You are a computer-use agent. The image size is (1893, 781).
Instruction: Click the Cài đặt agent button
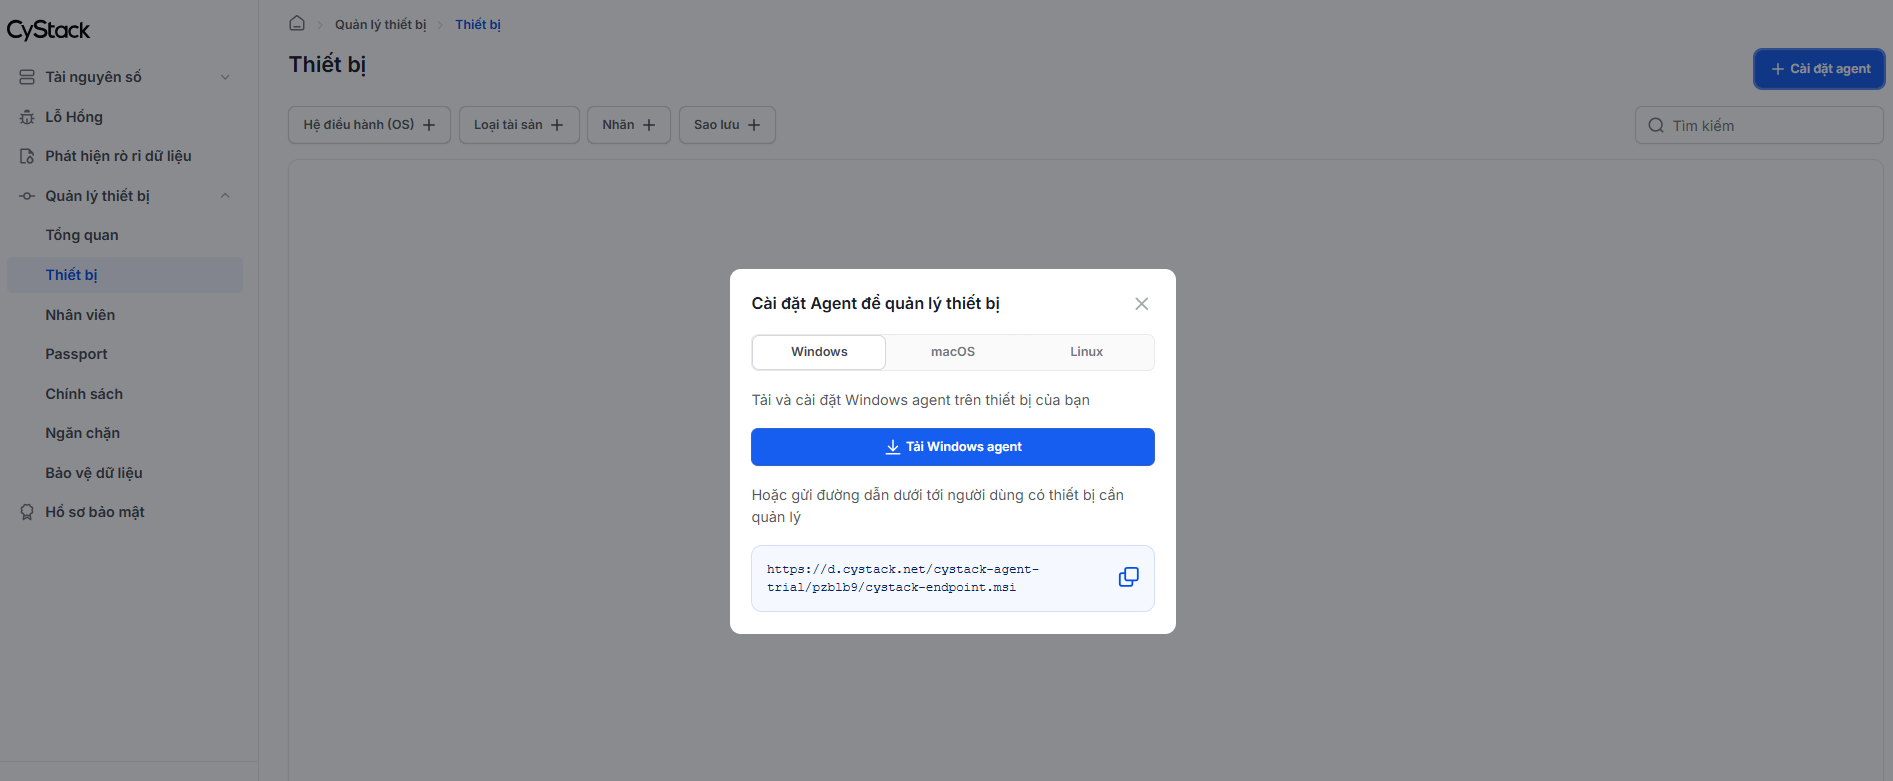click(x=1819, y=69)
